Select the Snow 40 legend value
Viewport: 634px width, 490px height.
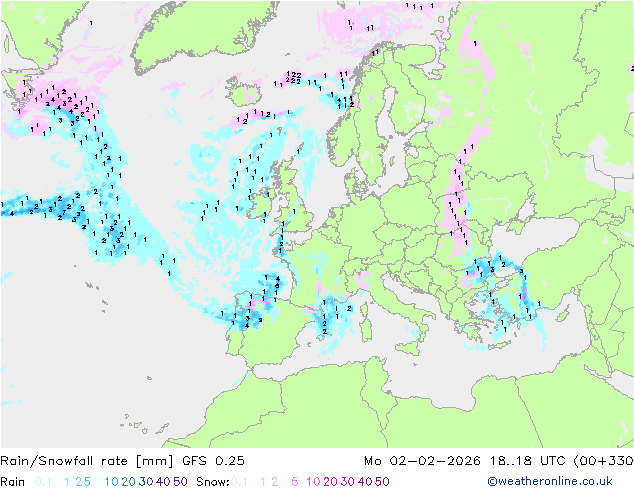coord(365,482)
